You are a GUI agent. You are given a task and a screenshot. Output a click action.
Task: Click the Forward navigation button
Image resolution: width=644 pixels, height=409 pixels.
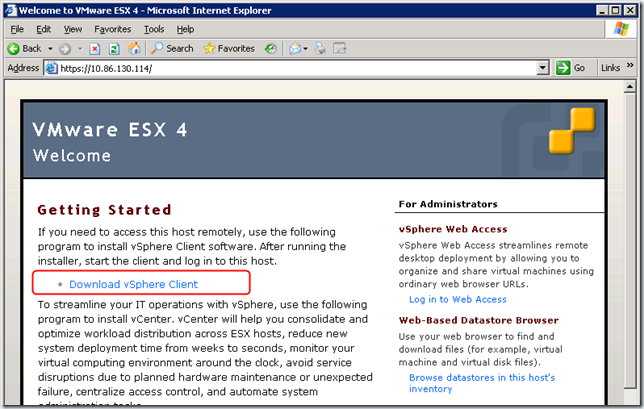pos(64,49)
